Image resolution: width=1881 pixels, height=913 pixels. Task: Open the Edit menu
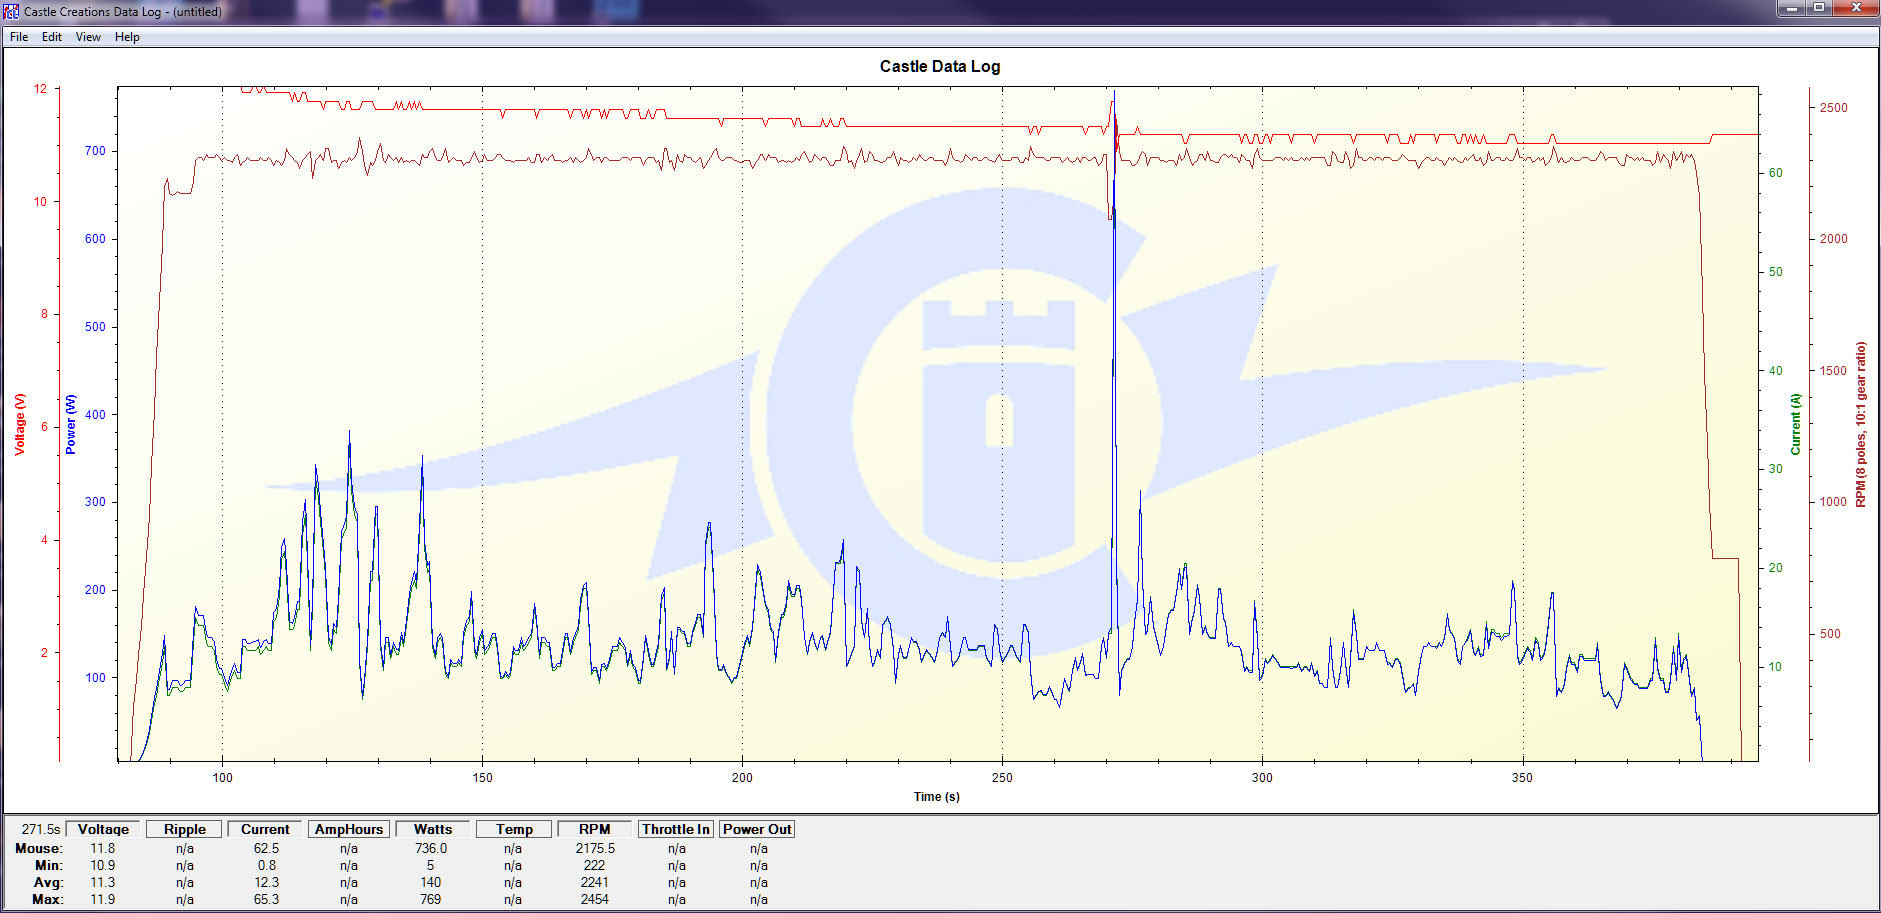(x=52, y=37)
